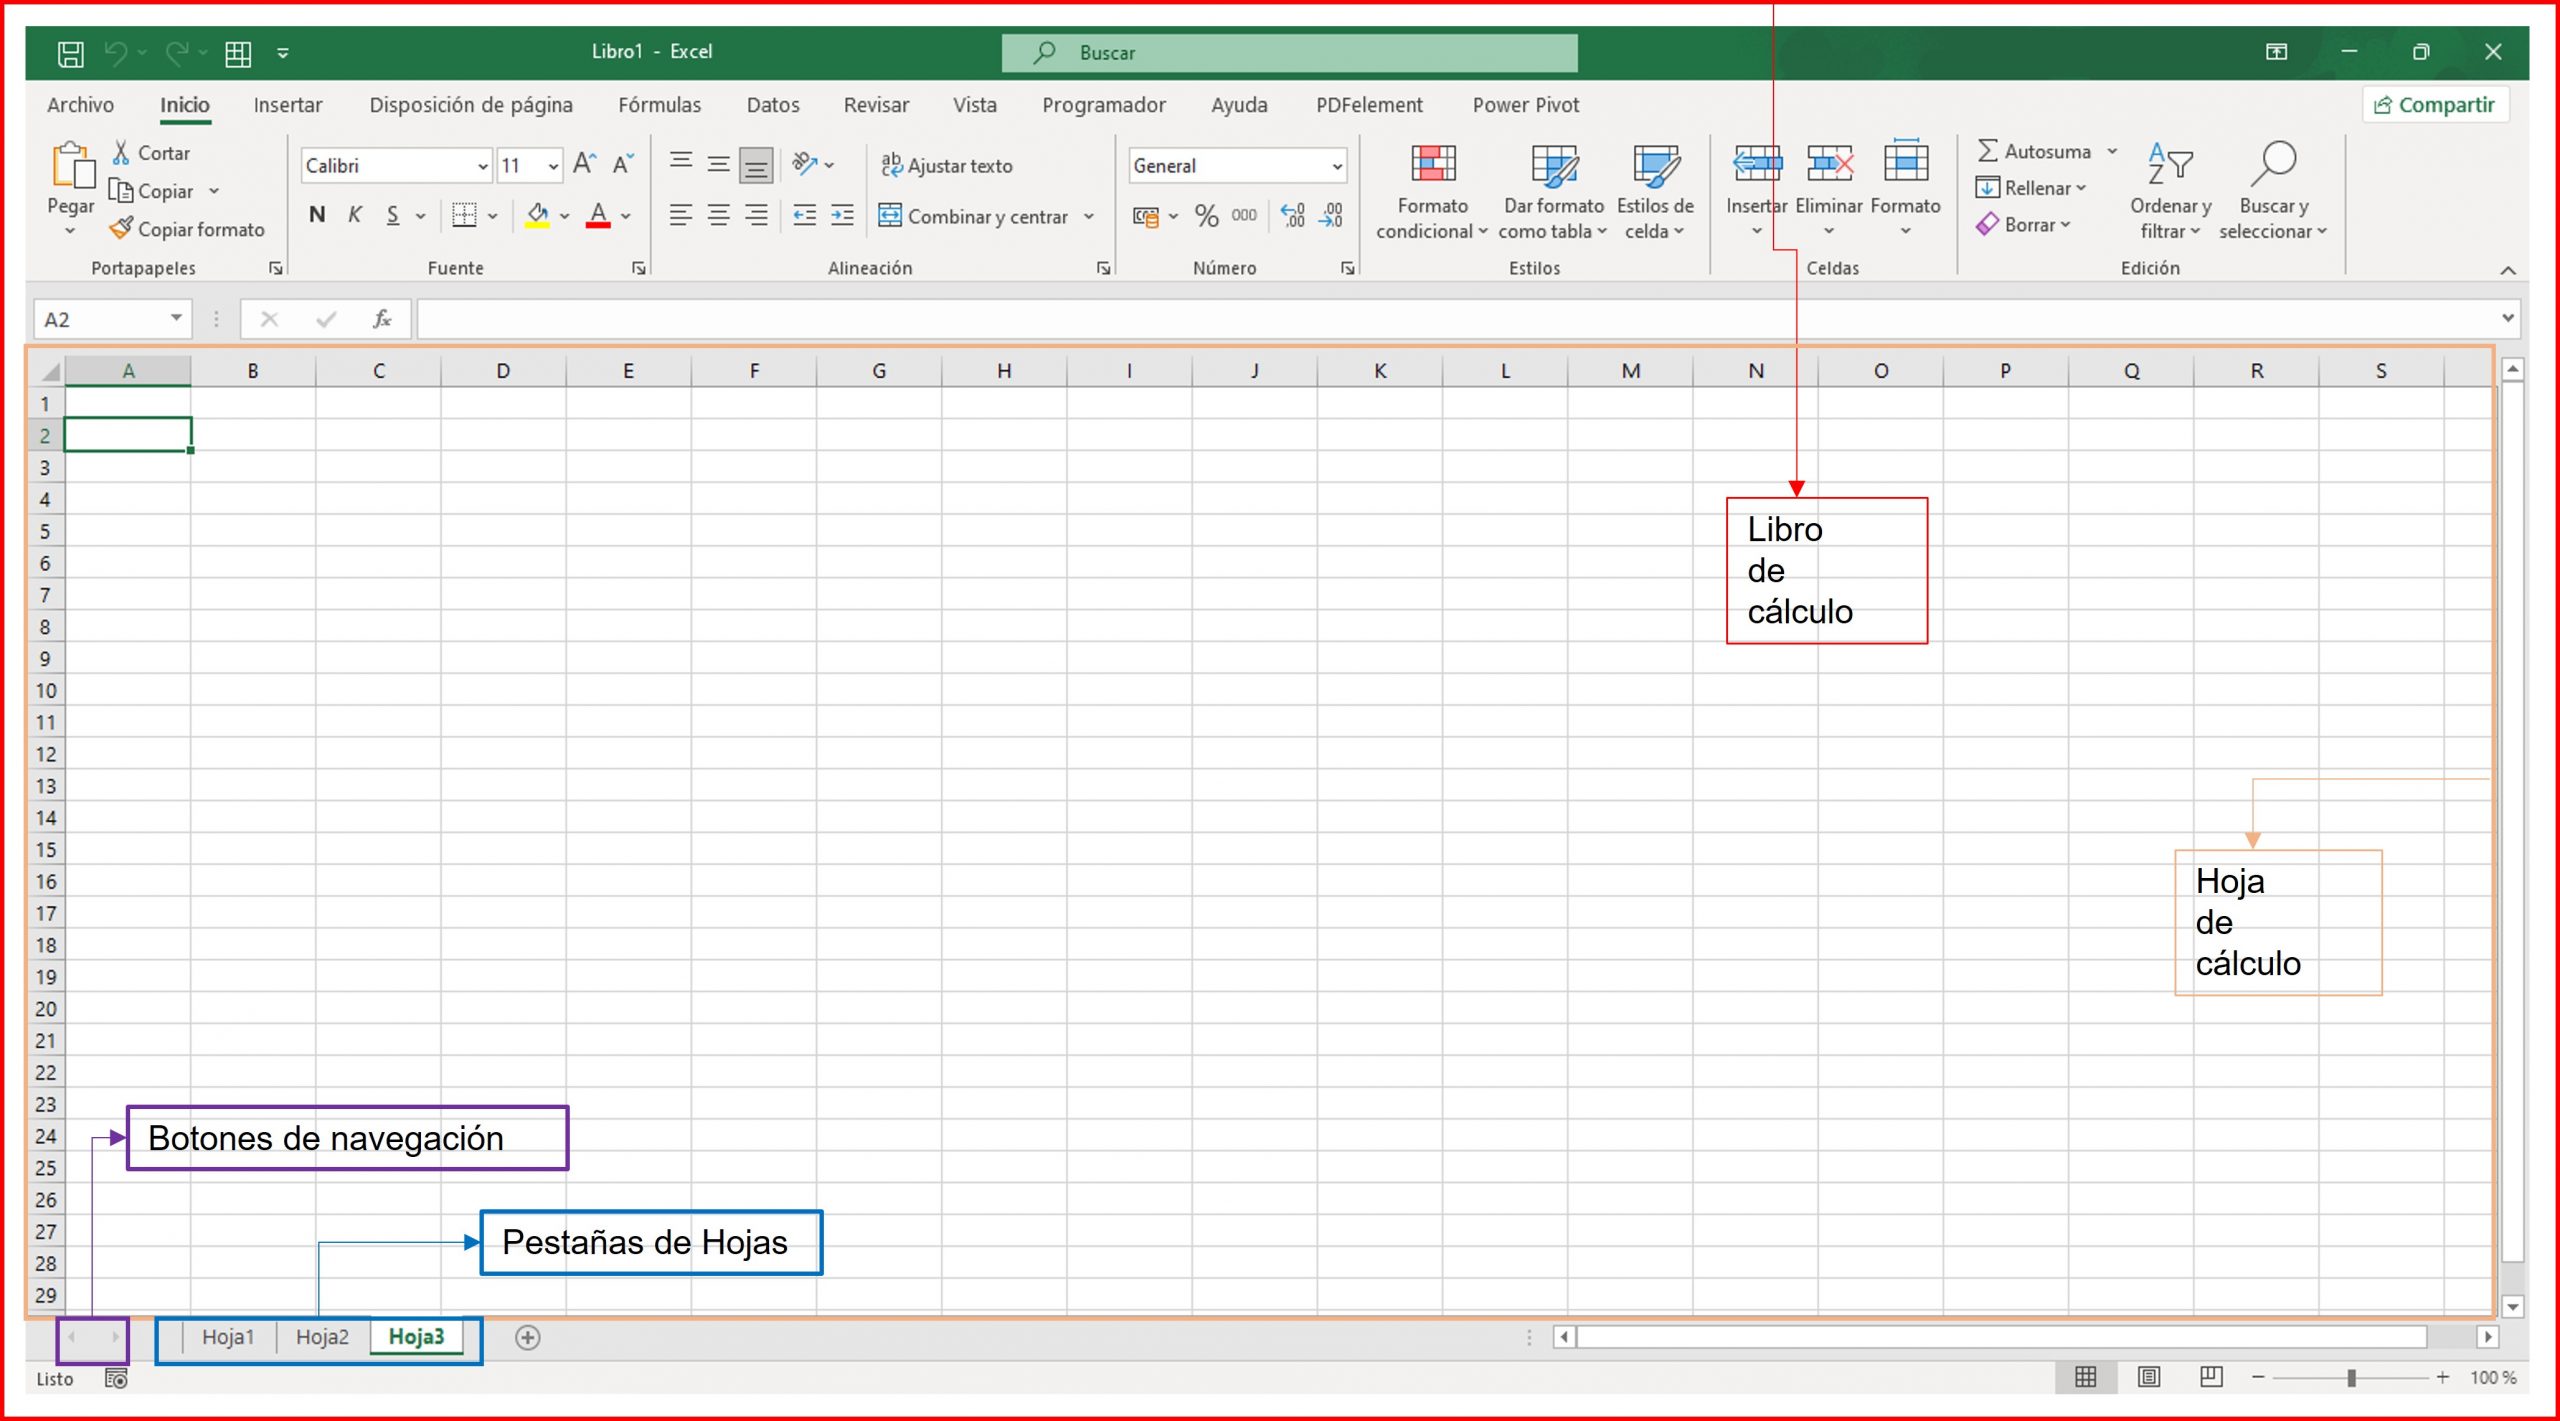Select the Bold (N) formatting icon
Screen dimensions: 2560x1421
(x=317, y=213)
